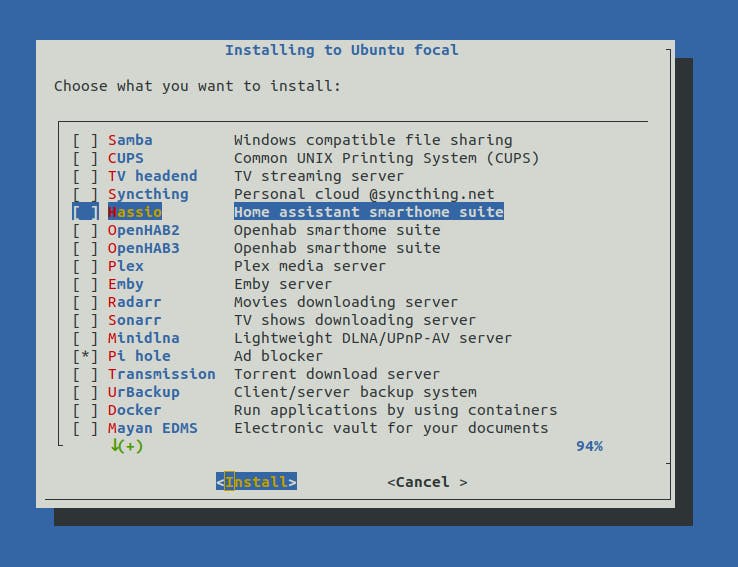The image size is (738, 567).
Task: Click 'Torrent download server' description
Action: (x=337, y=374)
